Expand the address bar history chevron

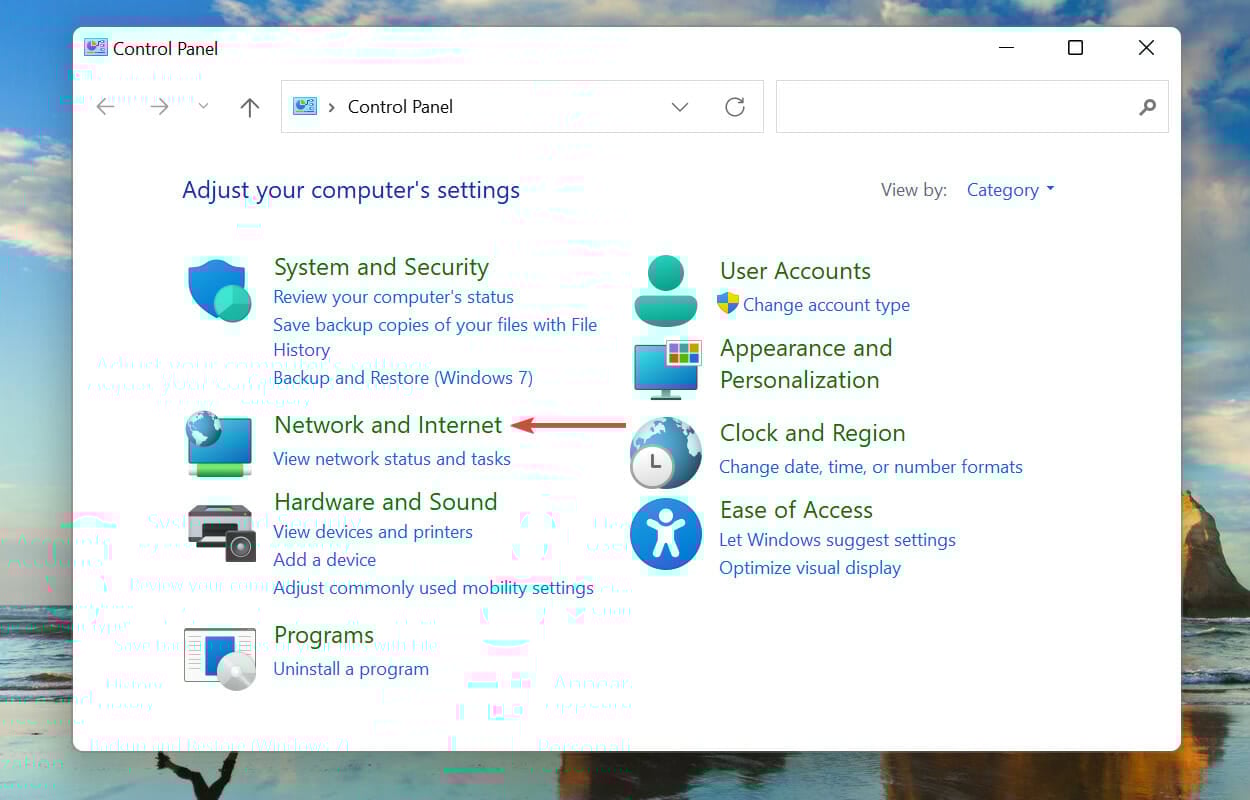[680, 107]
